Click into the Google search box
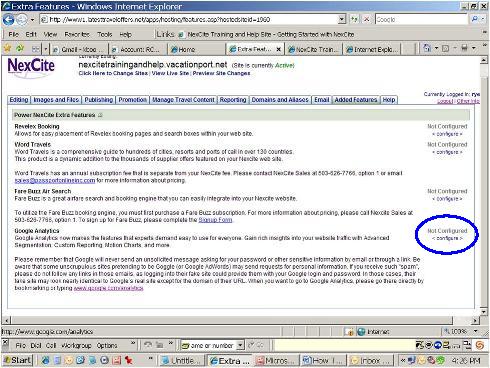 422,19
